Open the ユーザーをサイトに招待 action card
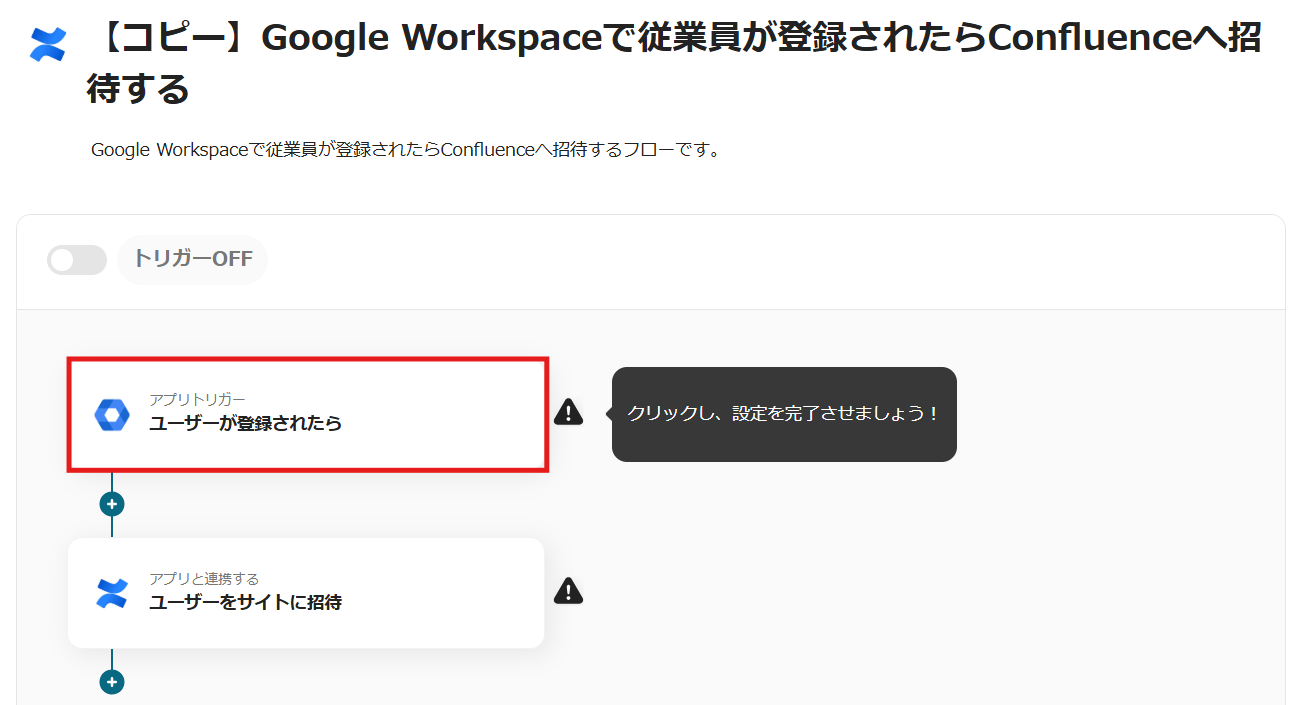The height and width of the screenshot is (705, 1301). [x=306, y=593]
